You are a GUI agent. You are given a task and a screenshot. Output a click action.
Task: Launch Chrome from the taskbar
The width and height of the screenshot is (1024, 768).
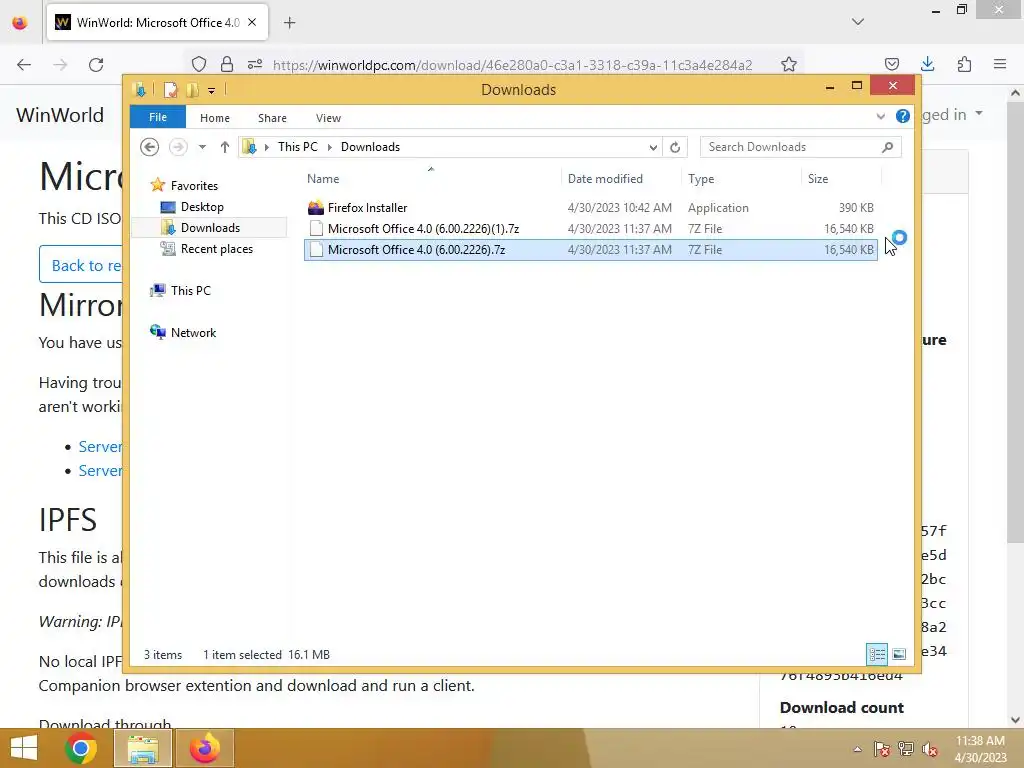81,748
